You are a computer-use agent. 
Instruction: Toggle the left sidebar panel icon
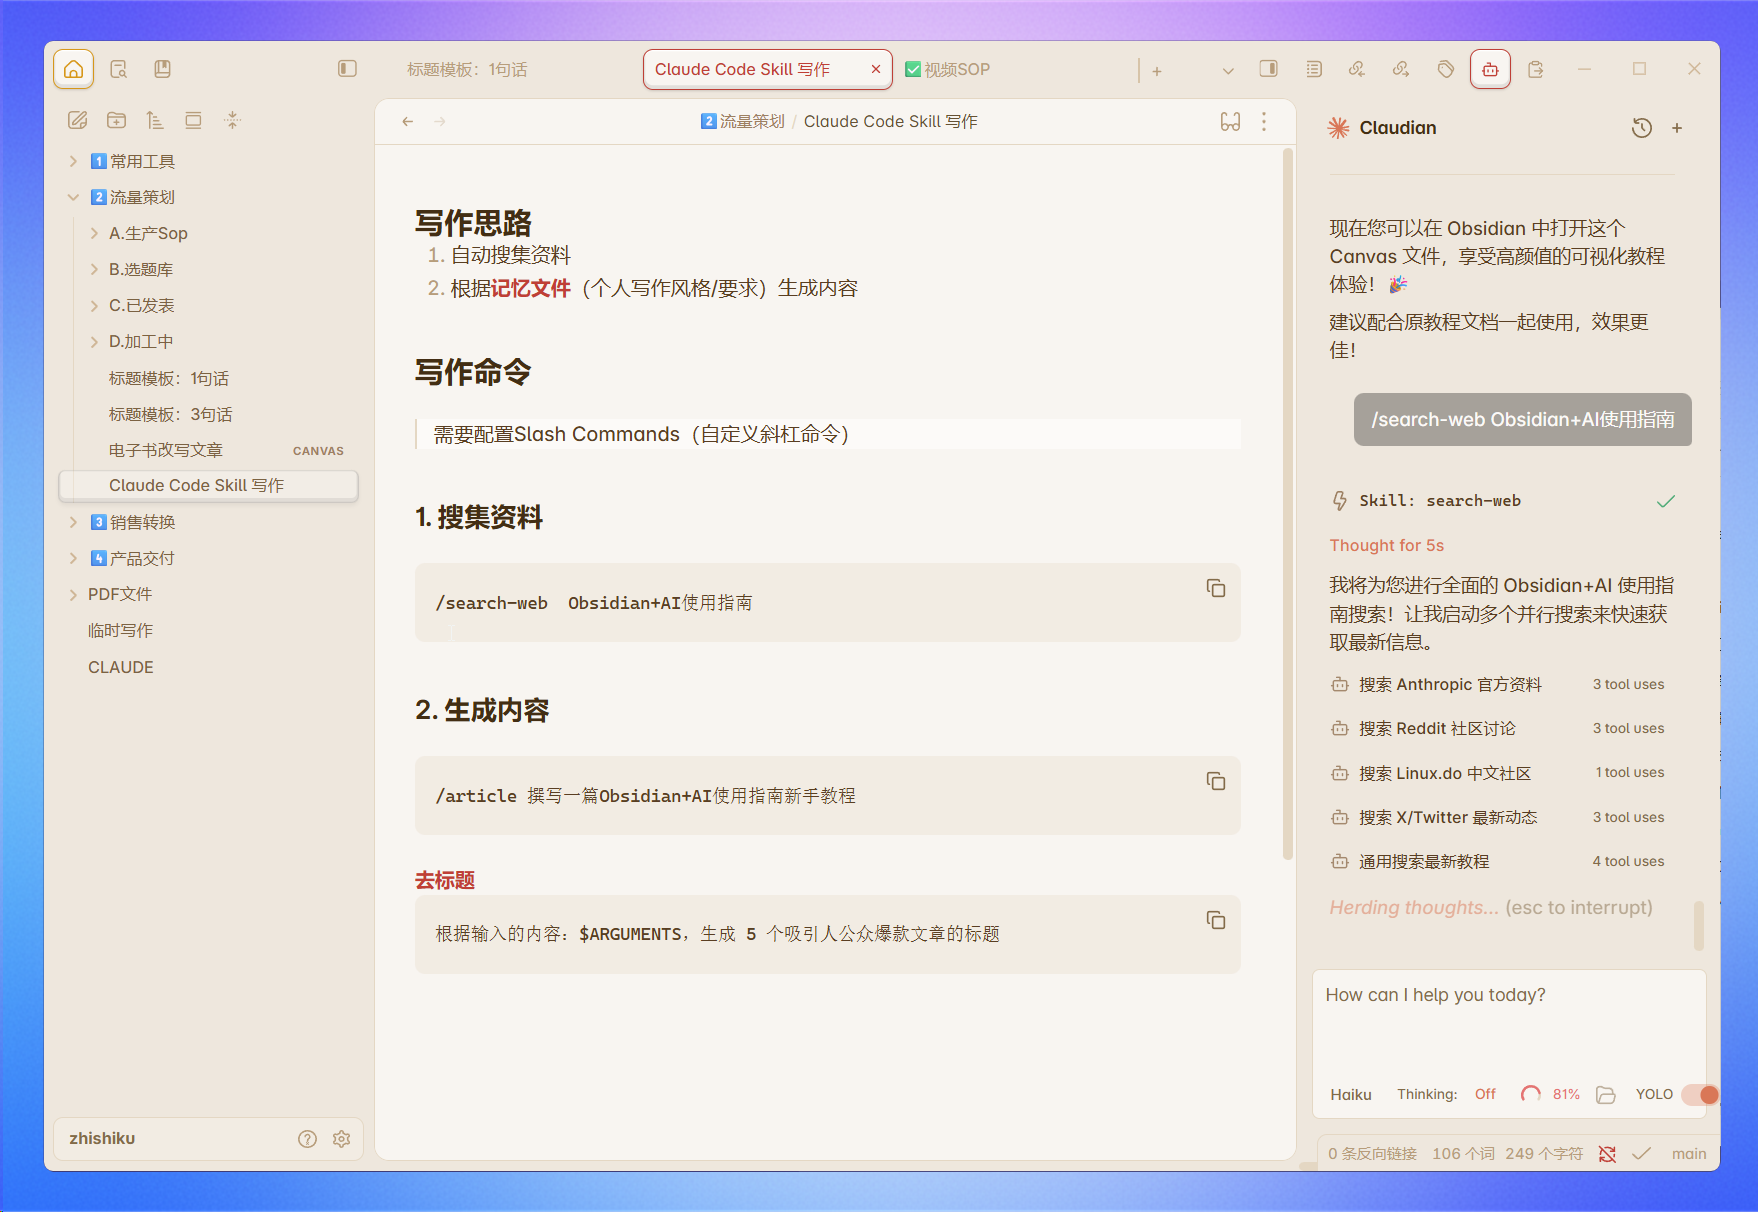347,69
